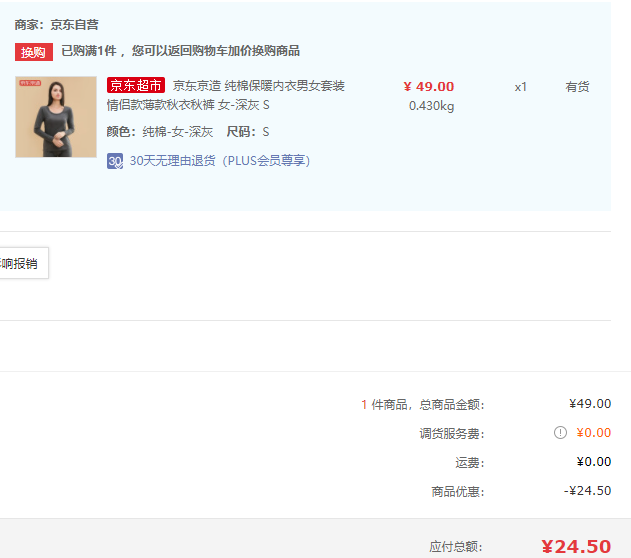The width and height of the screenshot is (631, 558).
Task: Click the size attribute 尺码：S
Action: click(x=248, y=132)
